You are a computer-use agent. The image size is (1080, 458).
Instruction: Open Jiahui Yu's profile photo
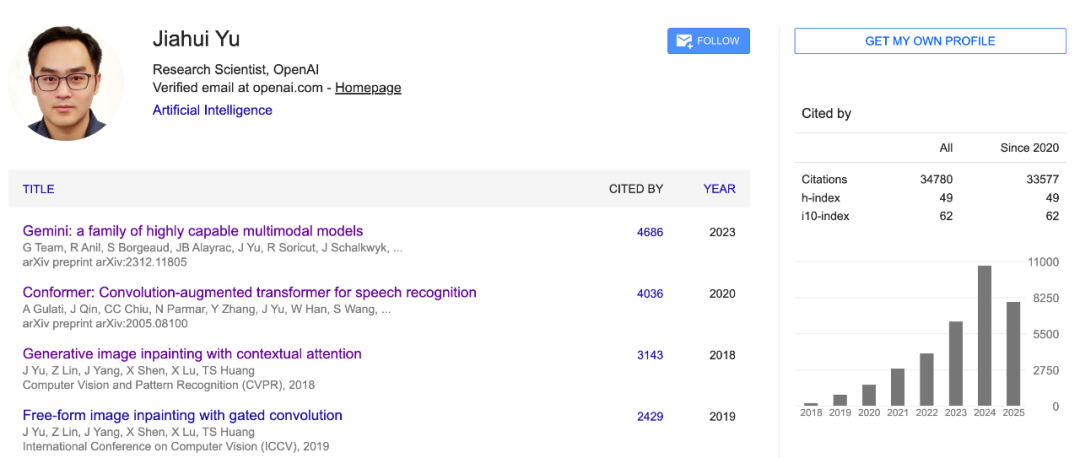pos(66,82)
